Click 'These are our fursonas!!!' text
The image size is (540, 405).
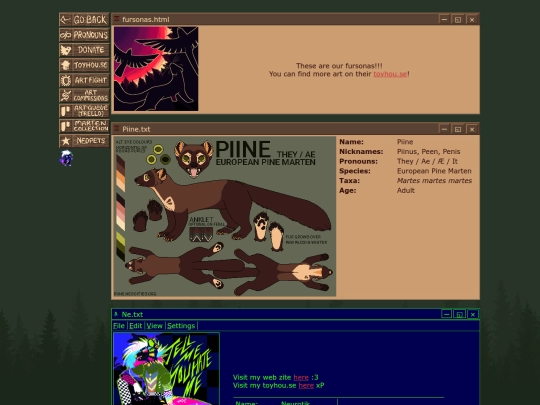coord(339,66)
